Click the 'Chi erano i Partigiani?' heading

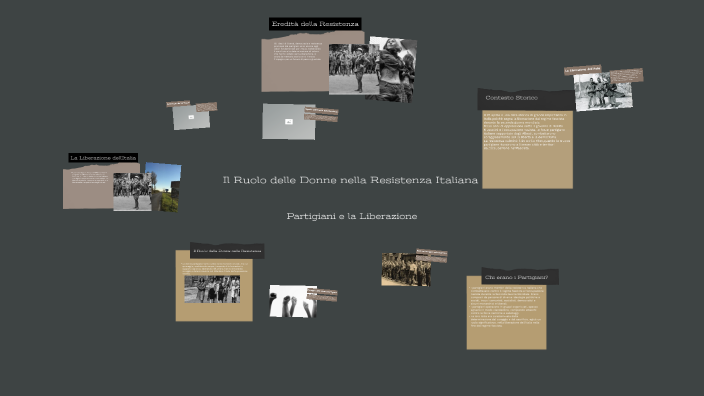point(516,277)
